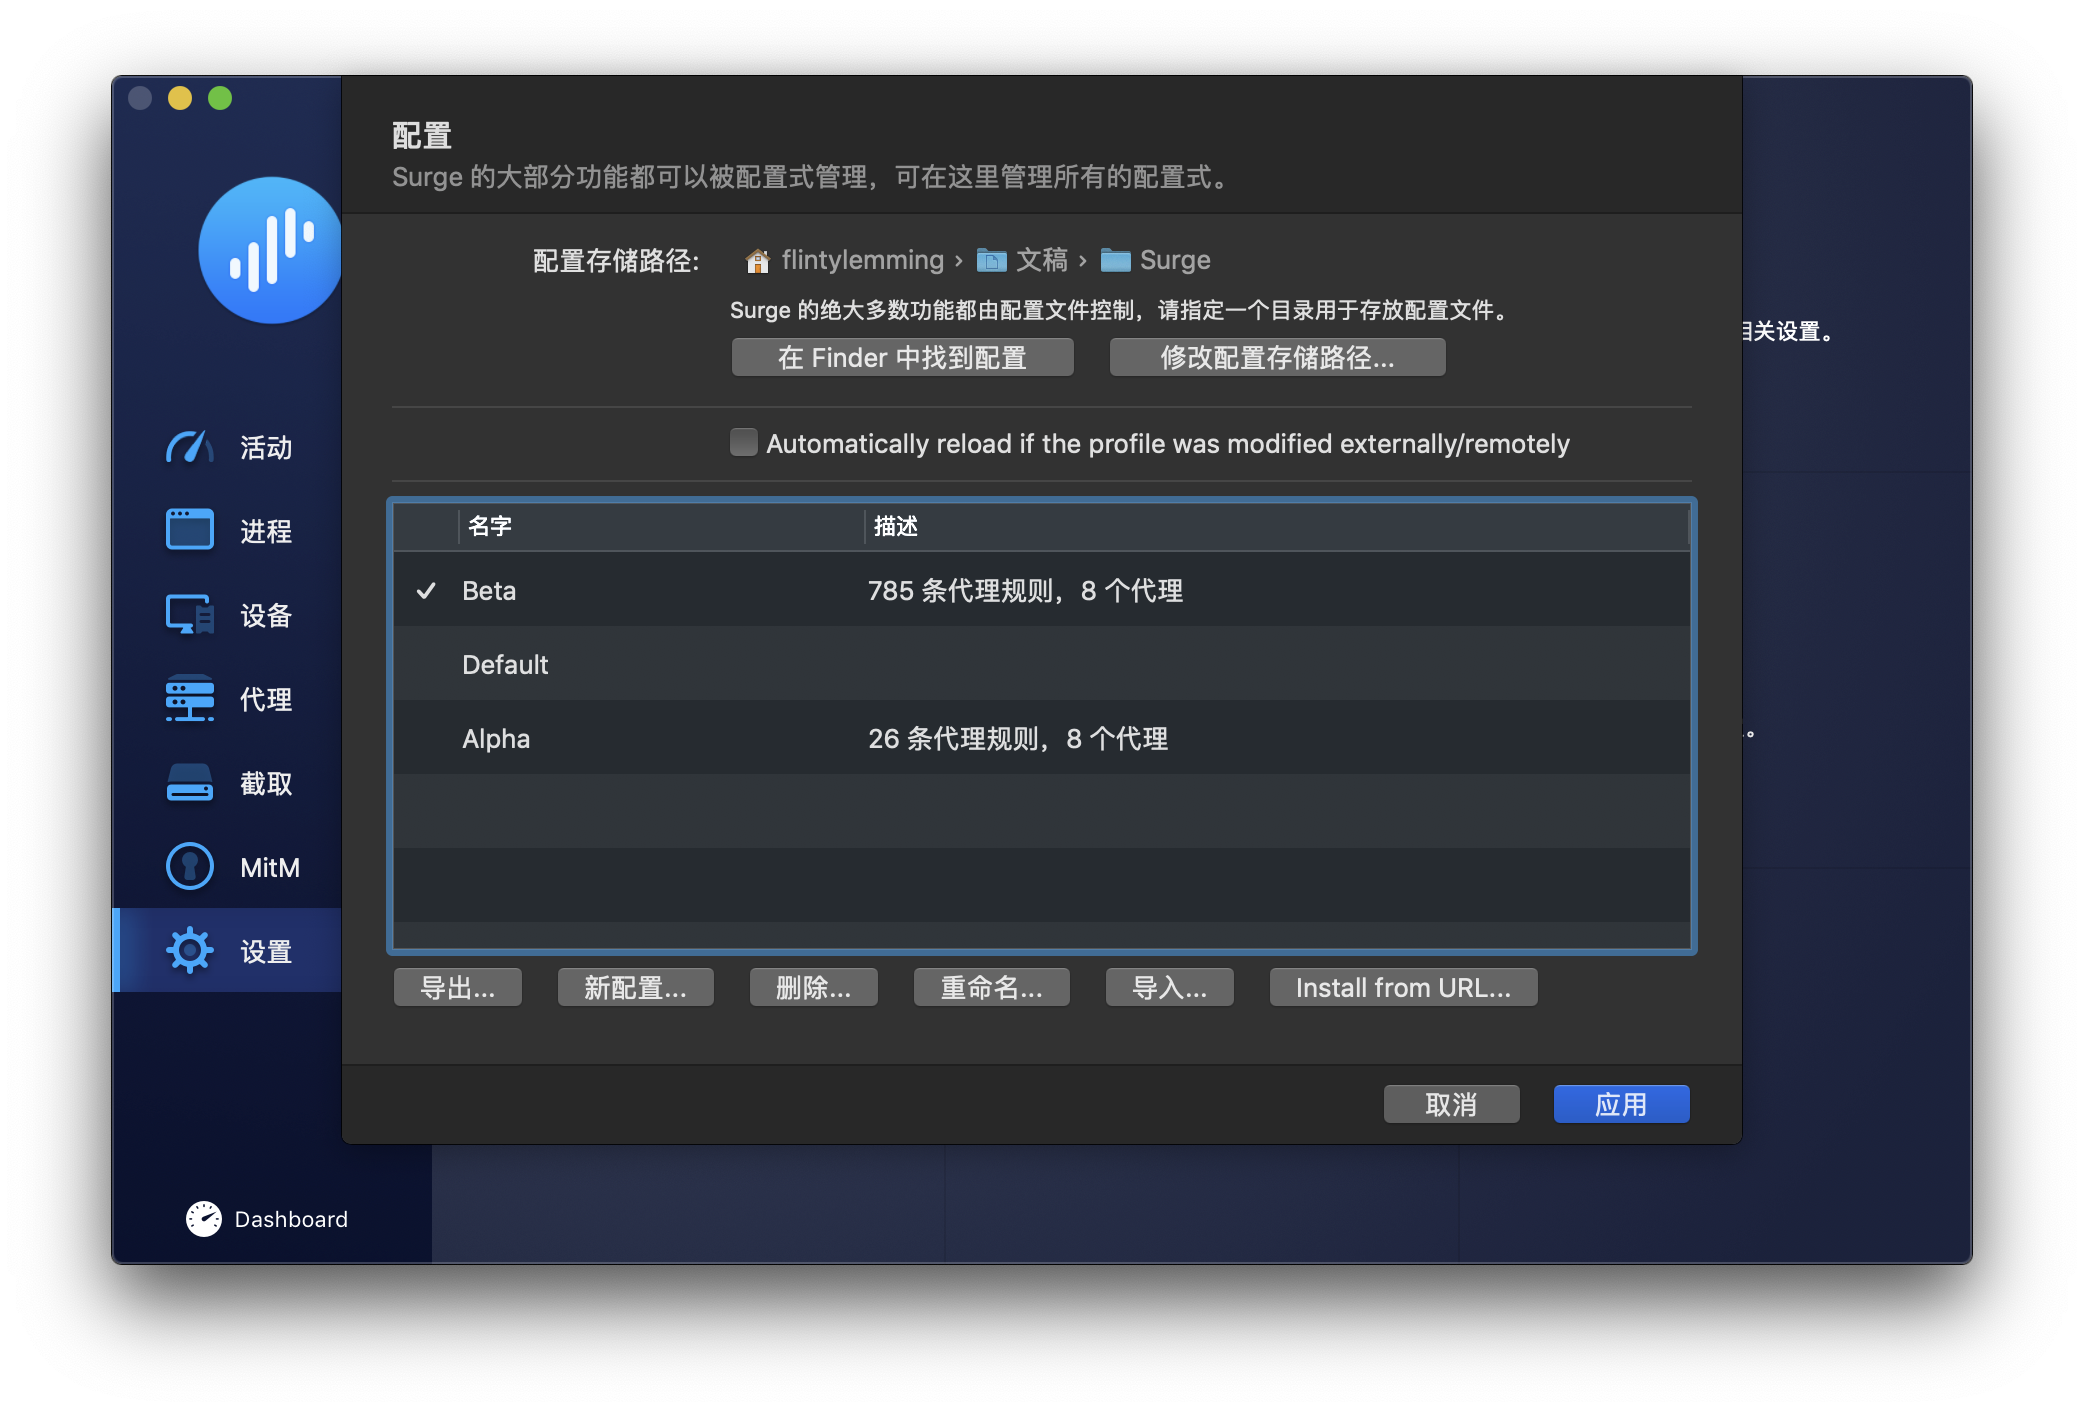
Task: Select the Beta profile row
Action: pyautogui.click(x=1040, y=590)
